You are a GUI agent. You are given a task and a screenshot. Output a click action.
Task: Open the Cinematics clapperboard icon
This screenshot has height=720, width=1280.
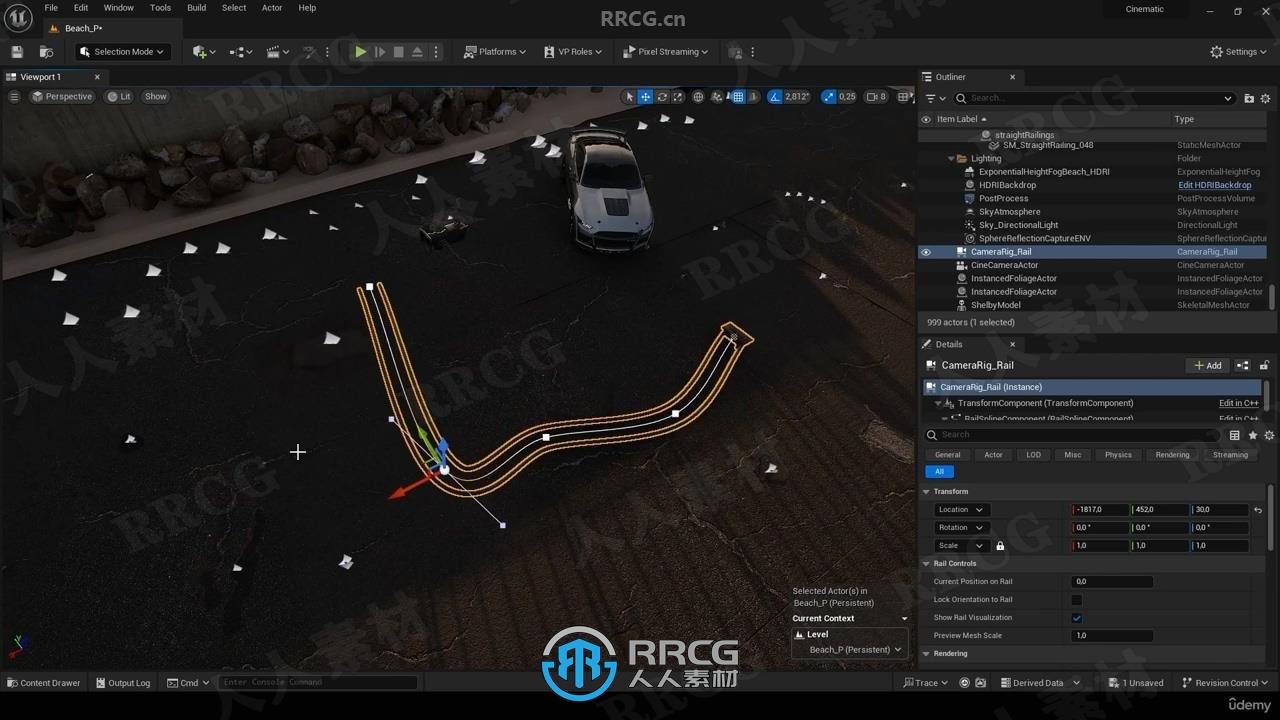point(277,52)
